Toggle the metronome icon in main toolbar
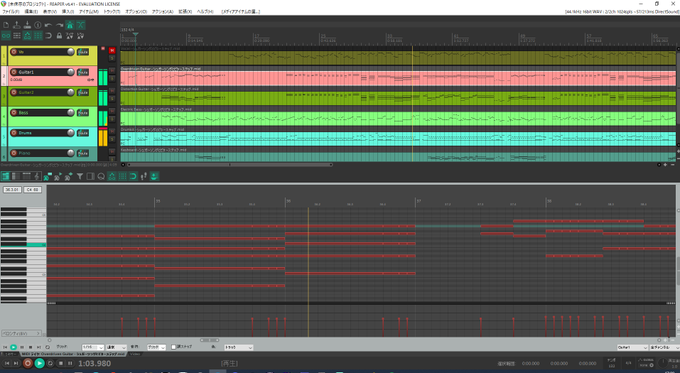680x373 pixels. tap(70, 25)
